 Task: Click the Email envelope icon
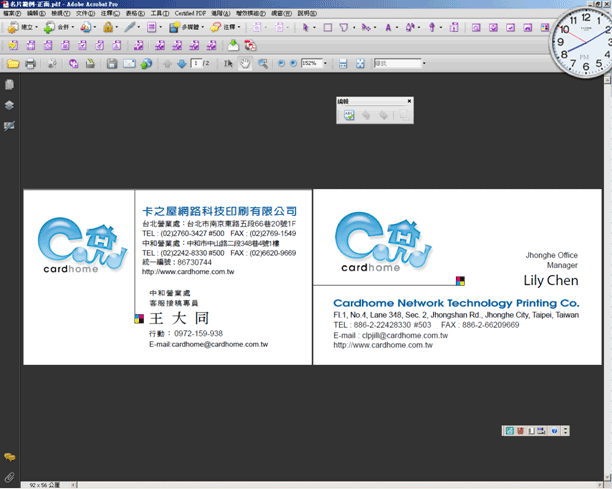coord(129,64)
